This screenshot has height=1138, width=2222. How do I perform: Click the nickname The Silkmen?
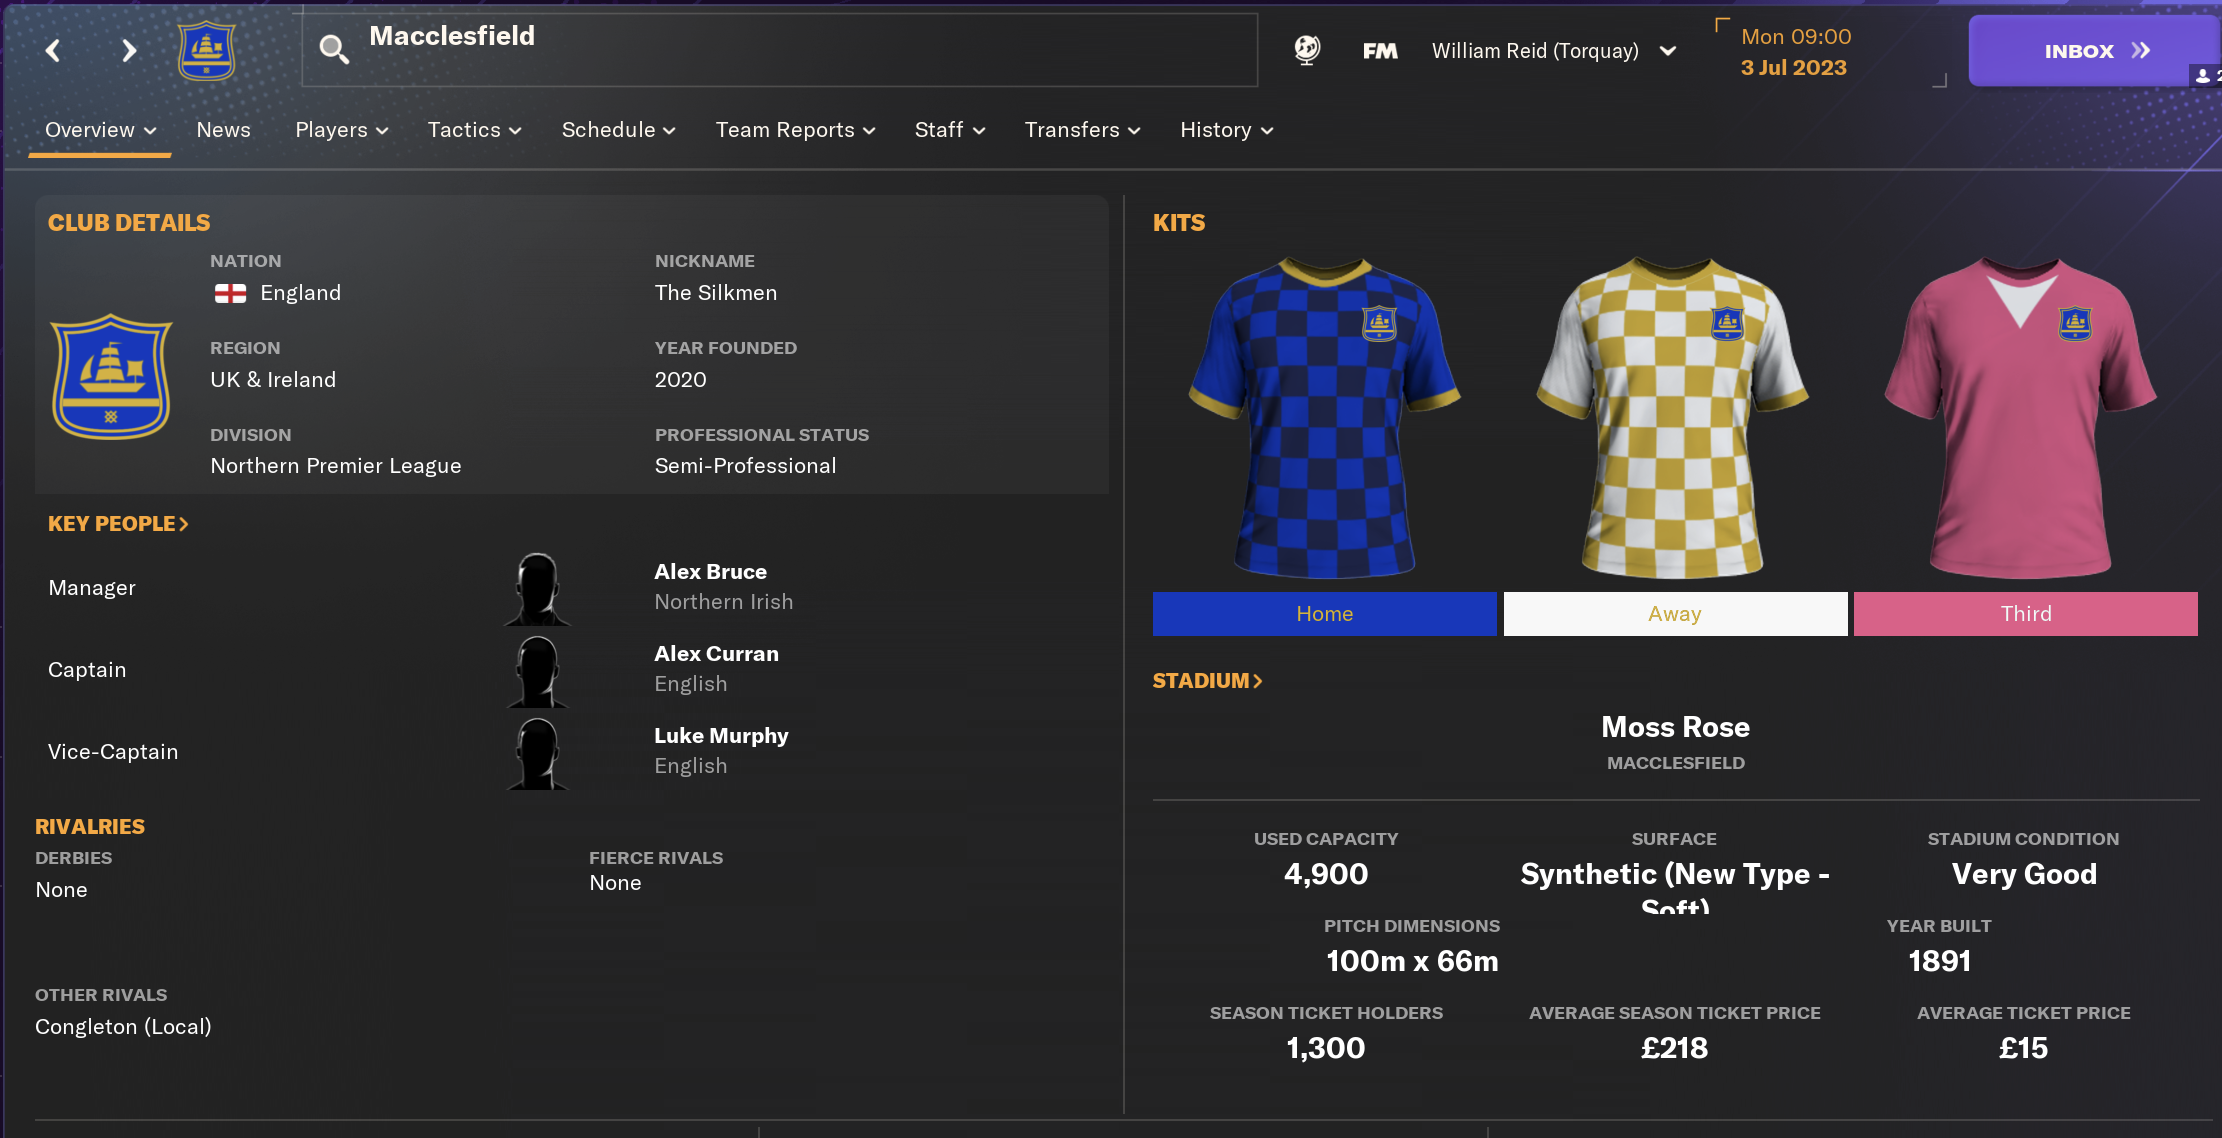pyautogui.click(x=716, y=293)
